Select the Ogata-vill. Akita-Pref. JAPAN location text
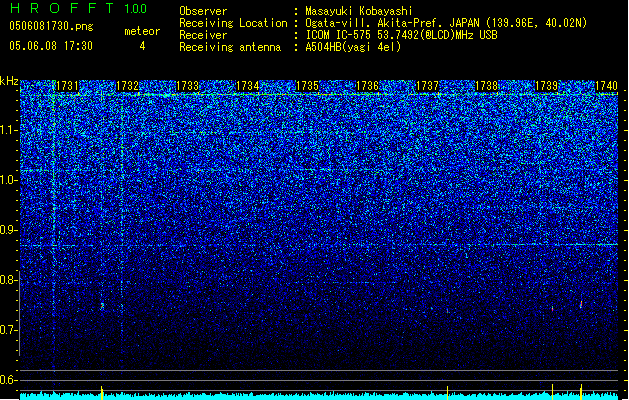 point(446,23)
